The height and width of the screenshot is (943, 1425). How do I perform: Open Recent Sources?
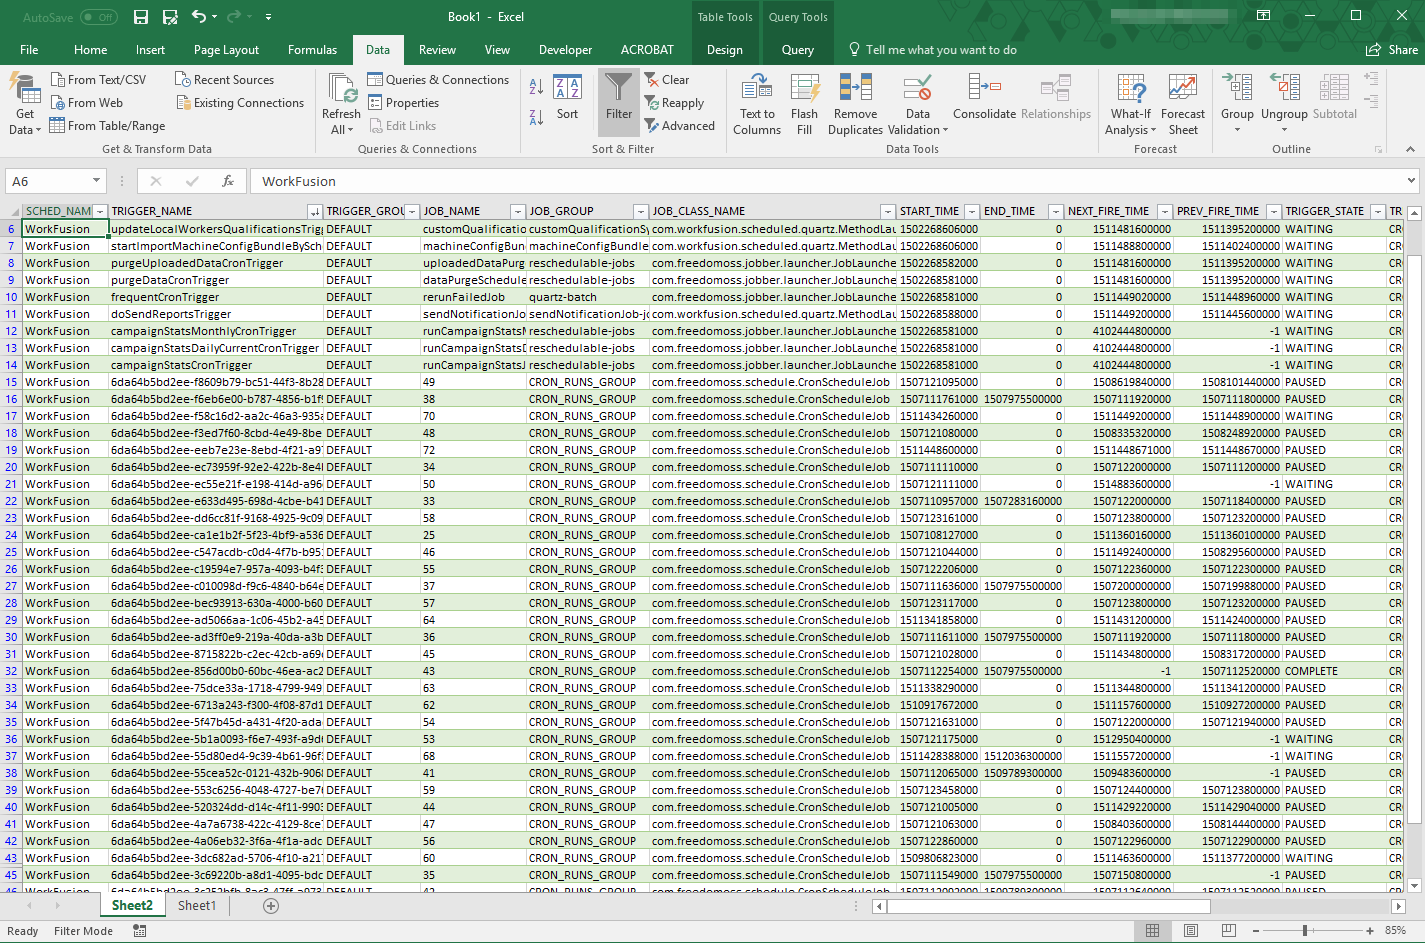click(225, 80)
